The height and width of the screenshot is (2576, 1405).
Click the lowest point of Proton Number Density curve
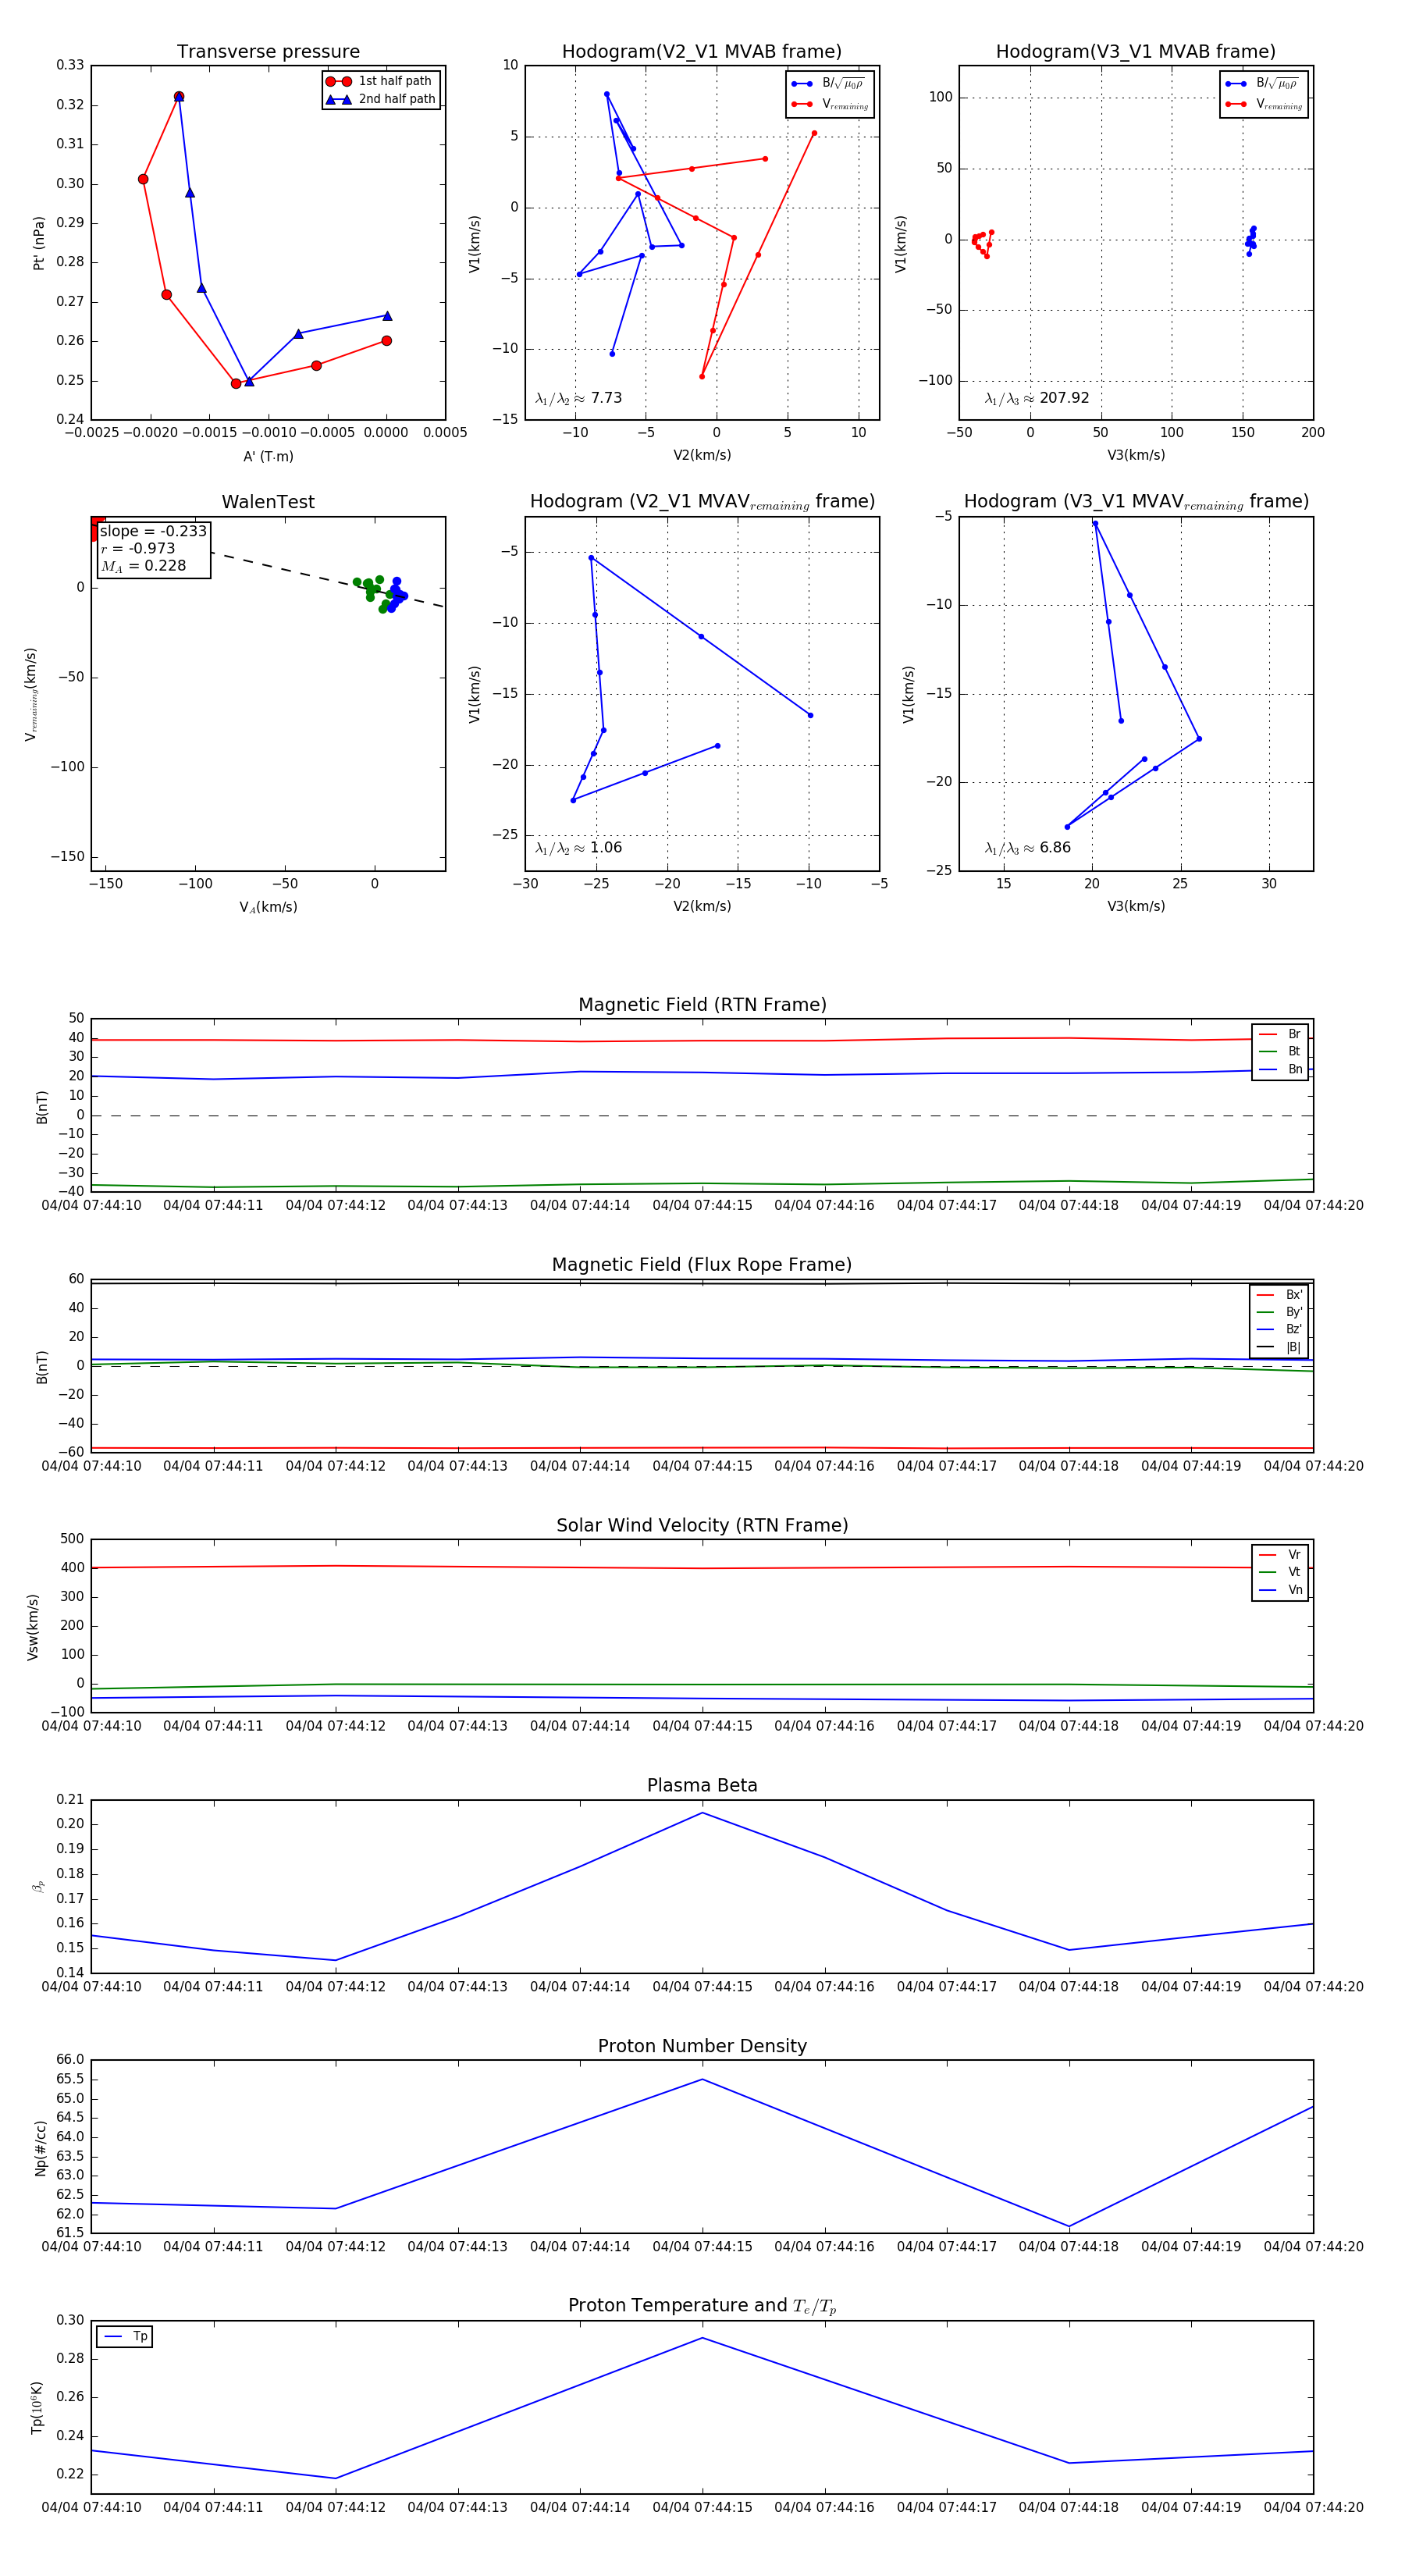[x=1069, y=2227]
